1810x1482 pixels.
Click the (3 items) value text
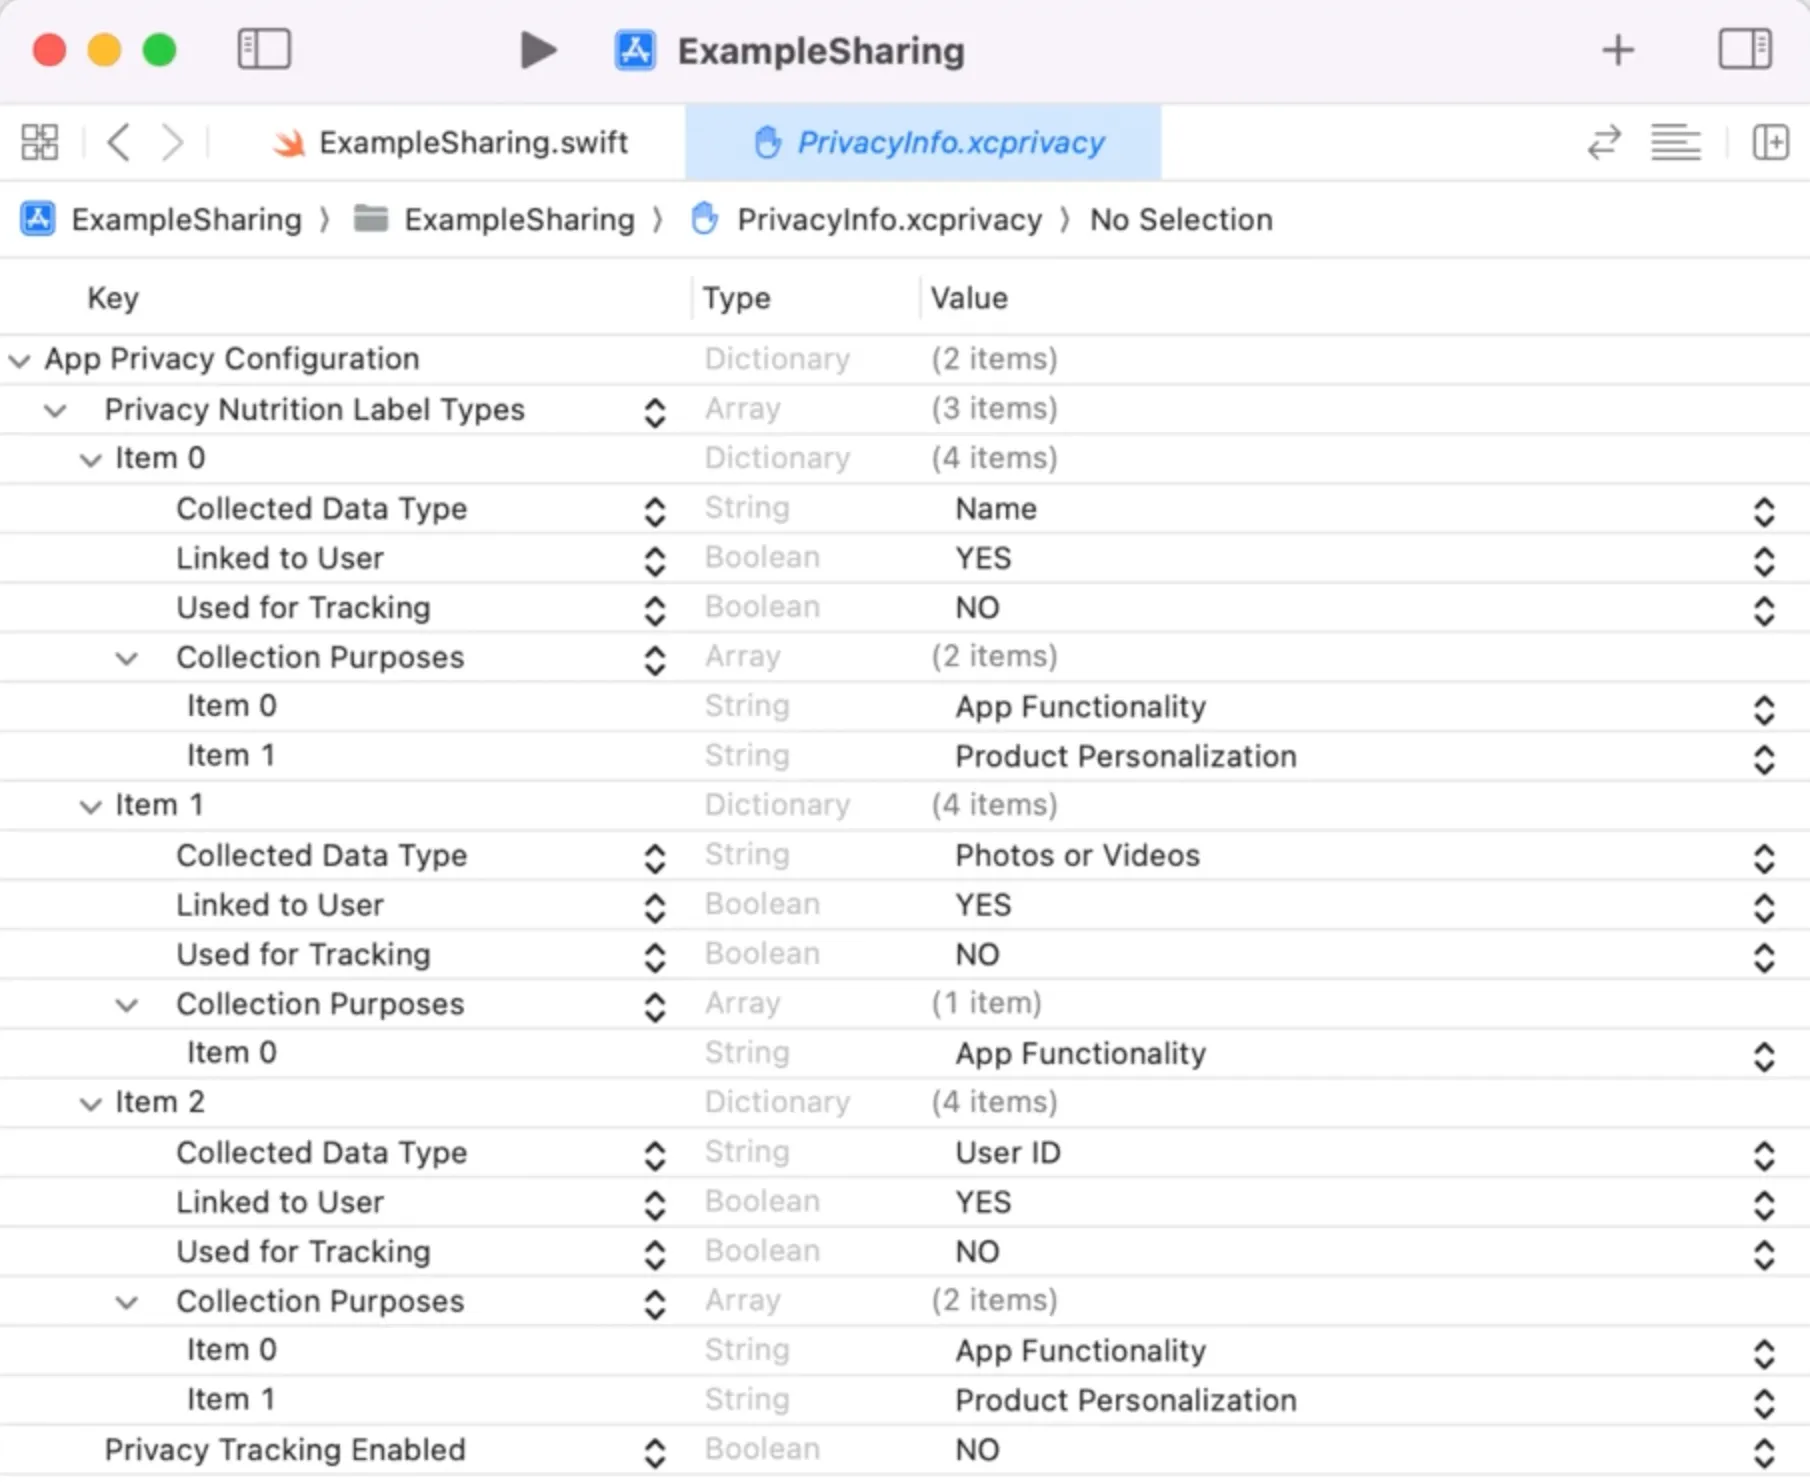tap(994, 409)
